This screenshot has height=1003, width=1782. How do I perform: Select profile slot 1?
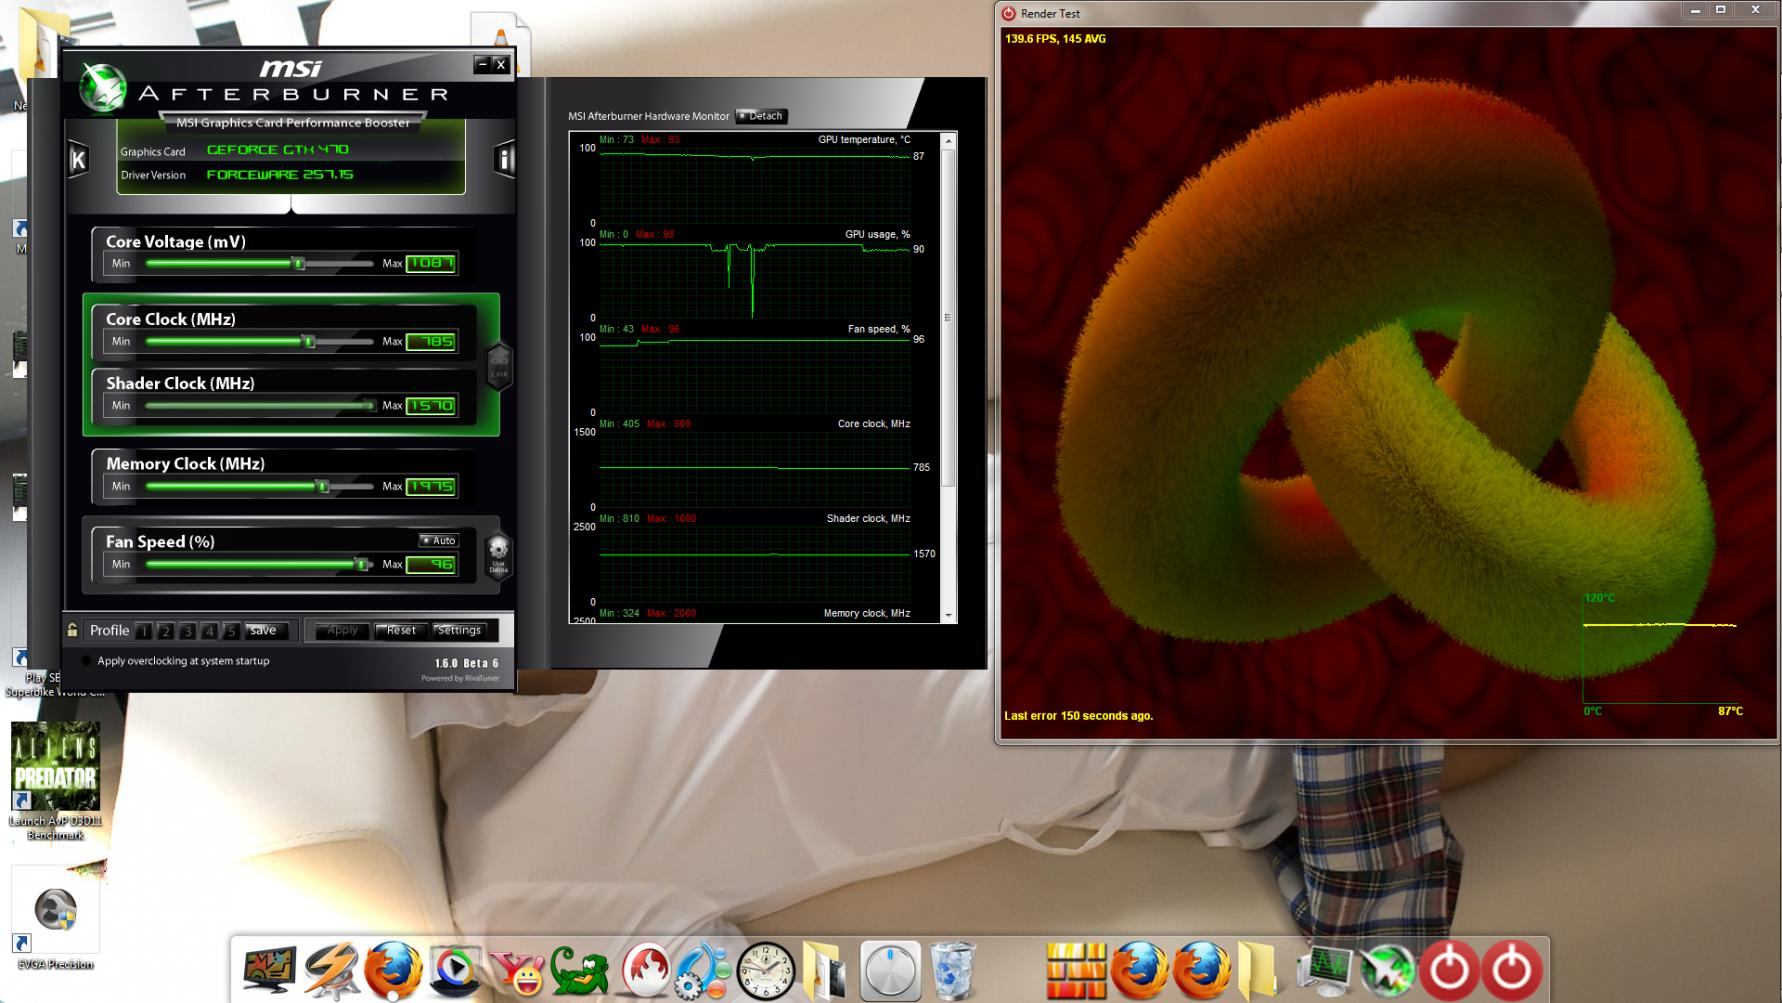point(144,631)
